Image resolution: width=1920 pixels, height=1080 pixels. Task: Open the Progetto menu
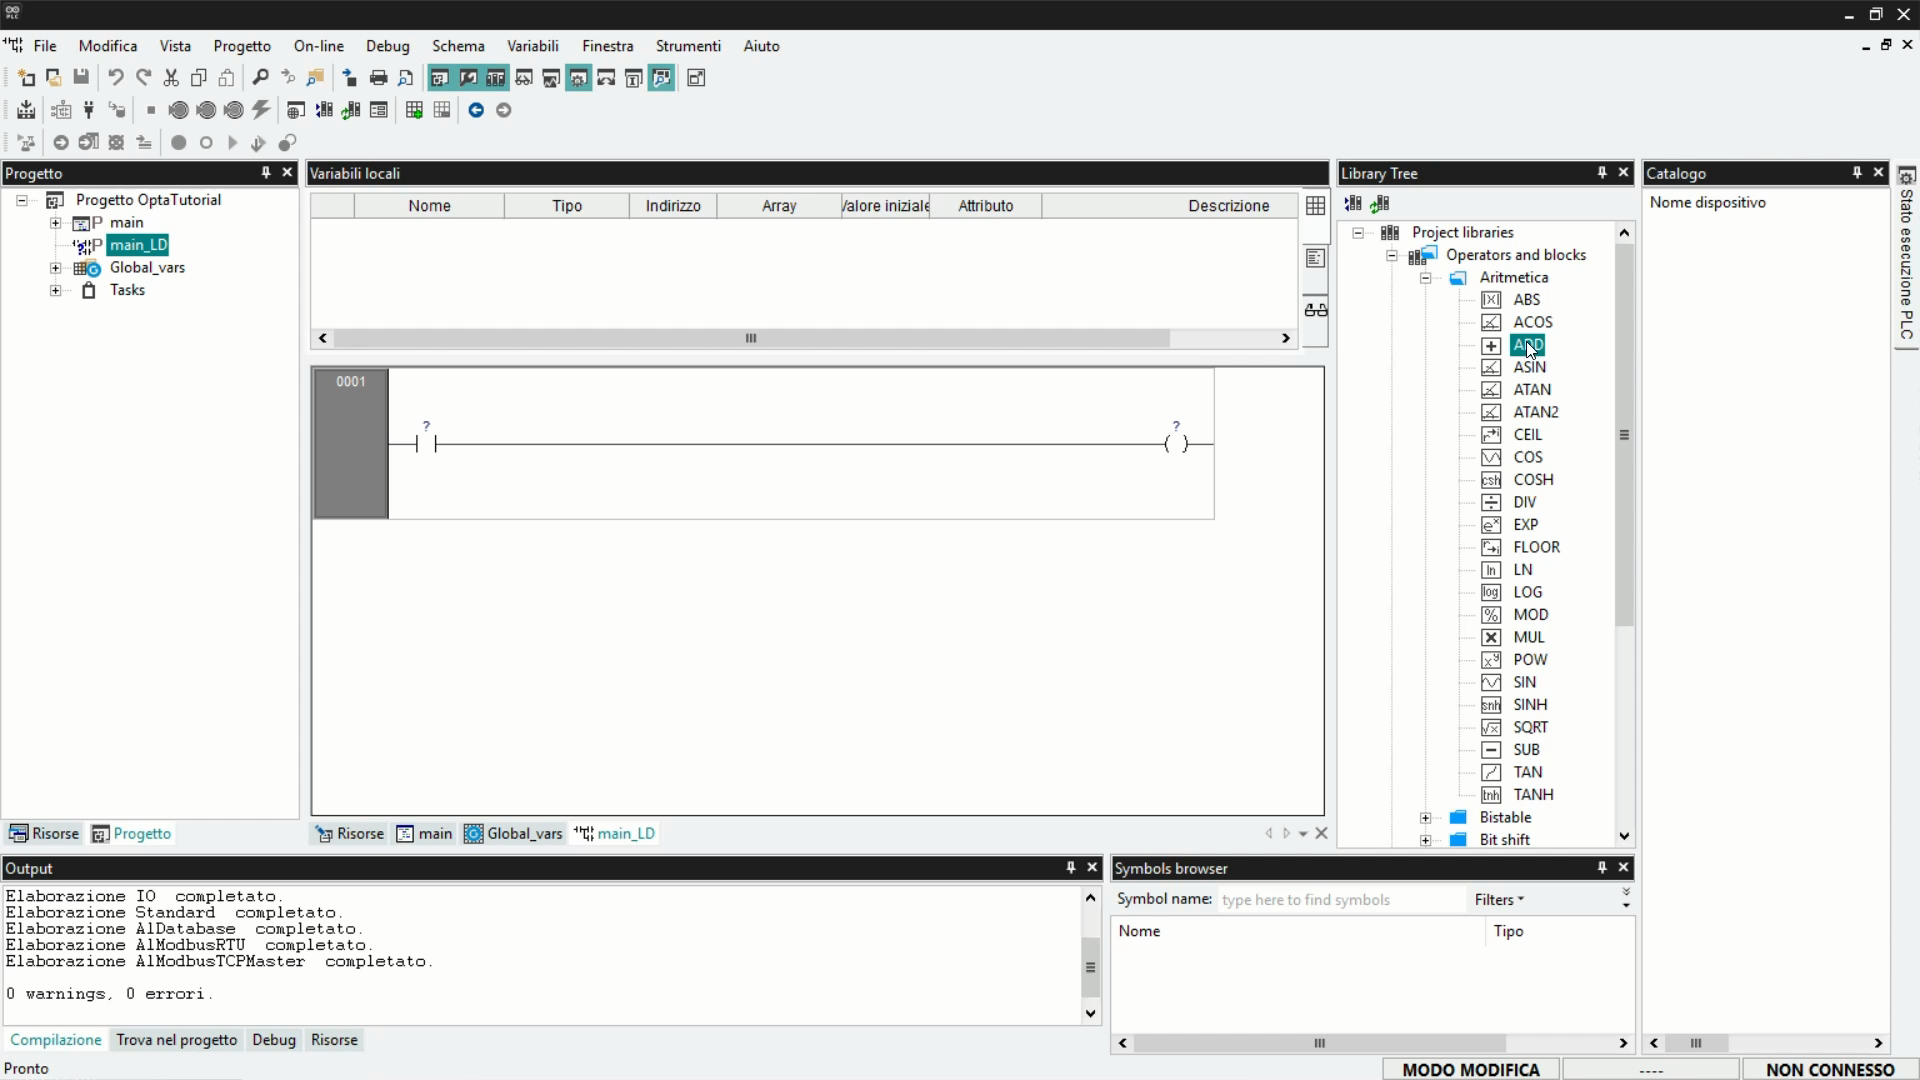point(242,46)
